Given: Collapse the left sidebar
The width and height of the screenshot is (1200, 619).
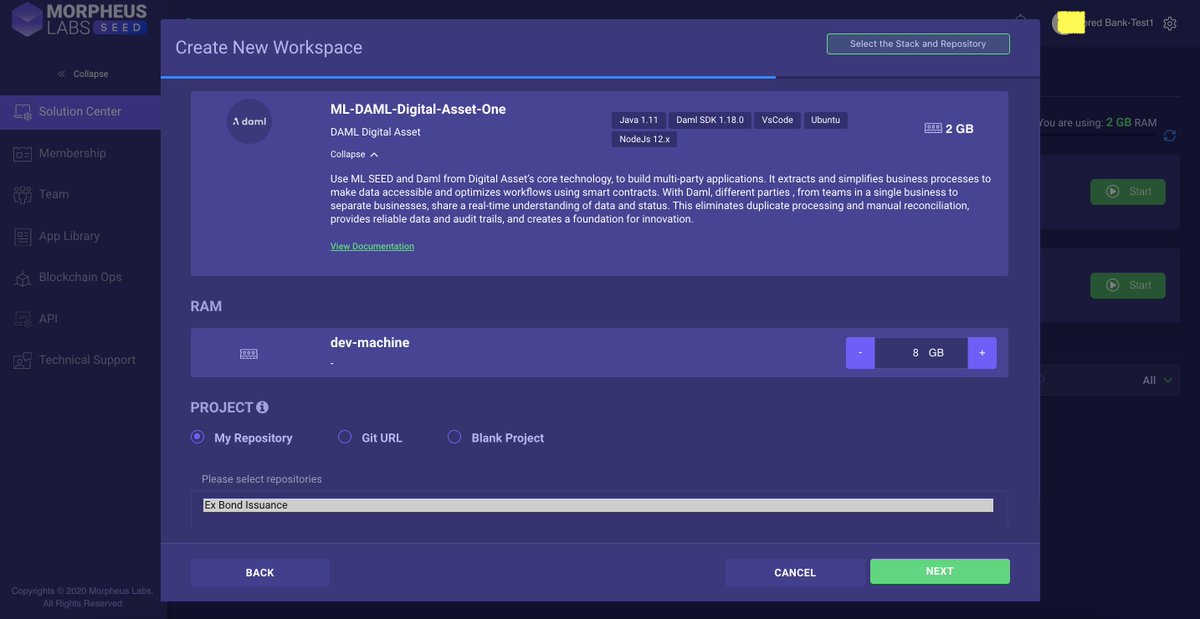Looking at the screenshot, I should 82,74.
